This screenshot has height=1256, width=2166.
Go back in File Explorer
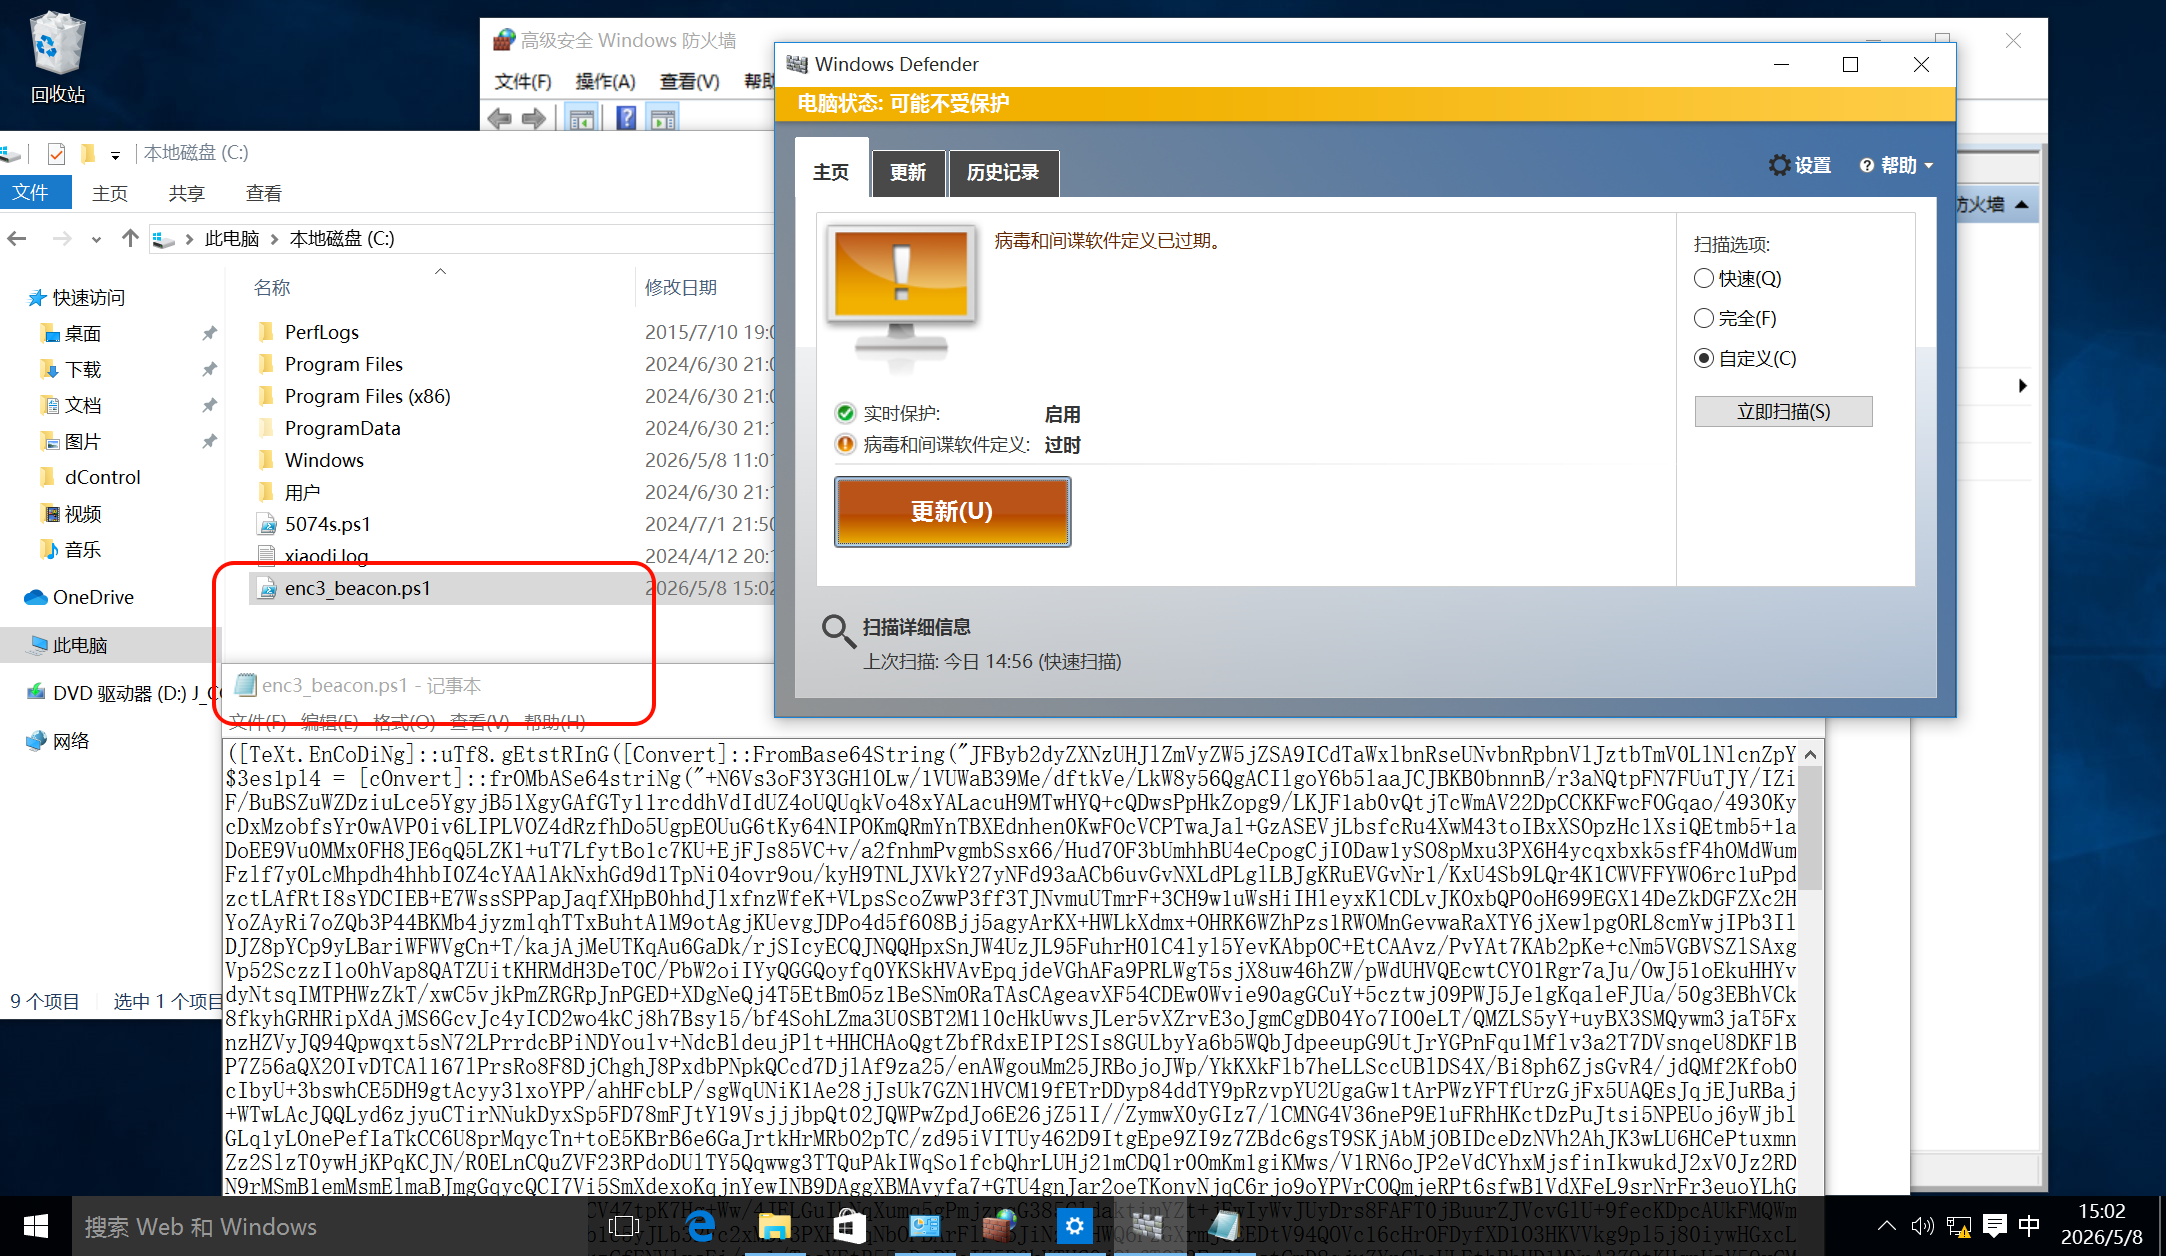[17, 238]
